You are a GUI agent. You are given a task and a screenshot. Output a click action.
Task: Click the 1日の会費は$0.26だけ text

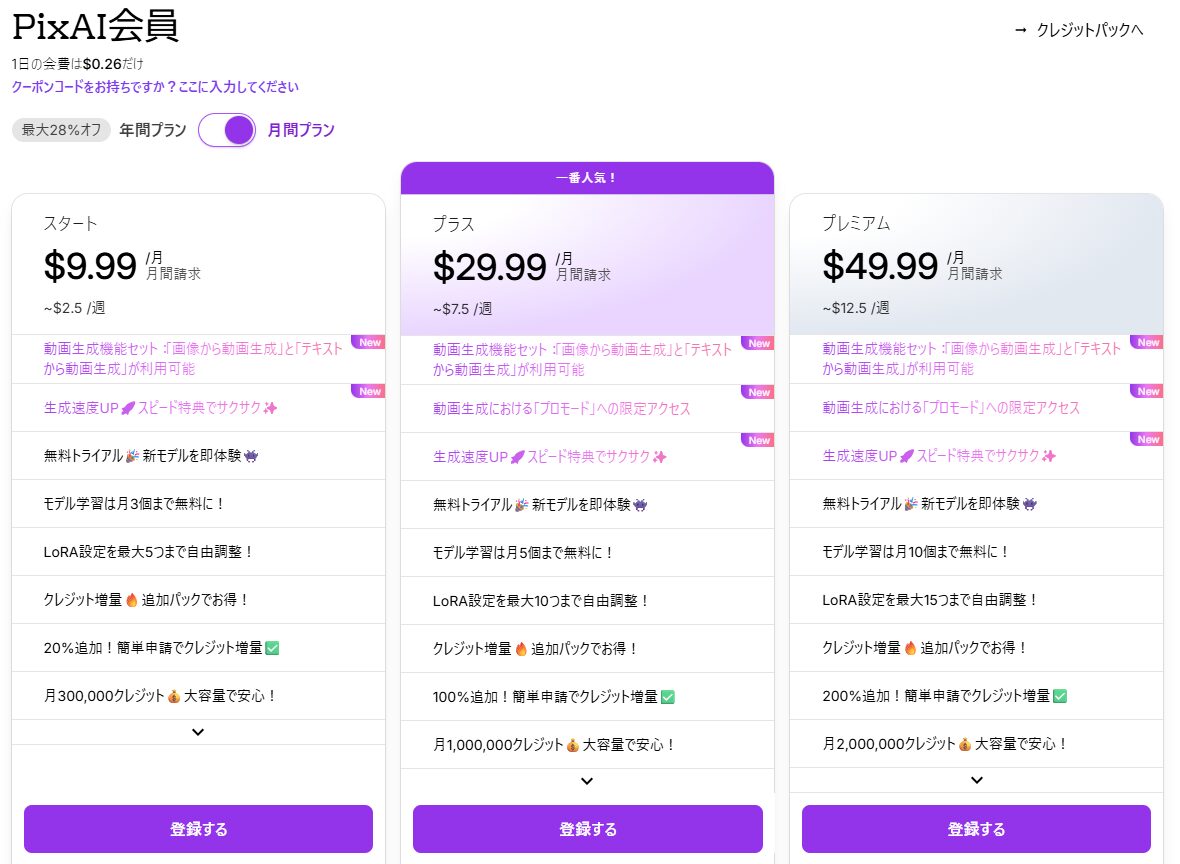(78, 64)
